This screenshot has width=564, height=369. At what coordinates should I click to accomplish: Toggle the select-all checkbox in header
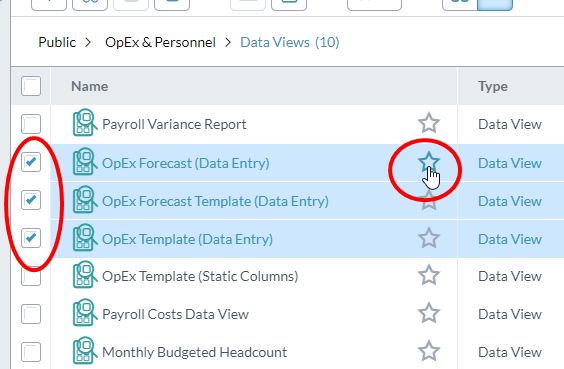[x=31, y=86]
